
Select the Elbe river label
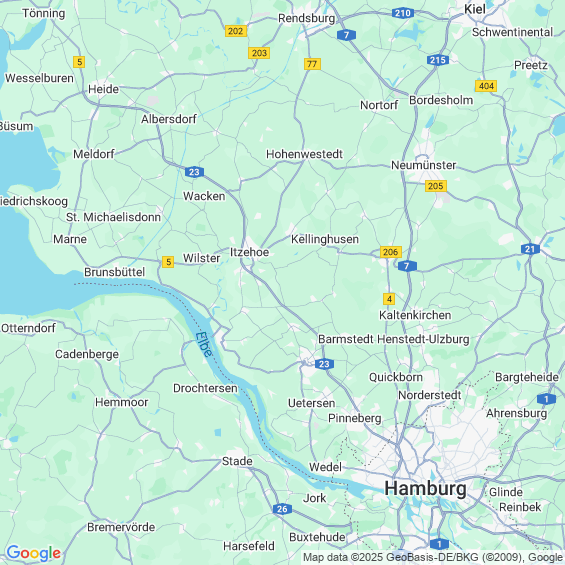tap(204, 344)
